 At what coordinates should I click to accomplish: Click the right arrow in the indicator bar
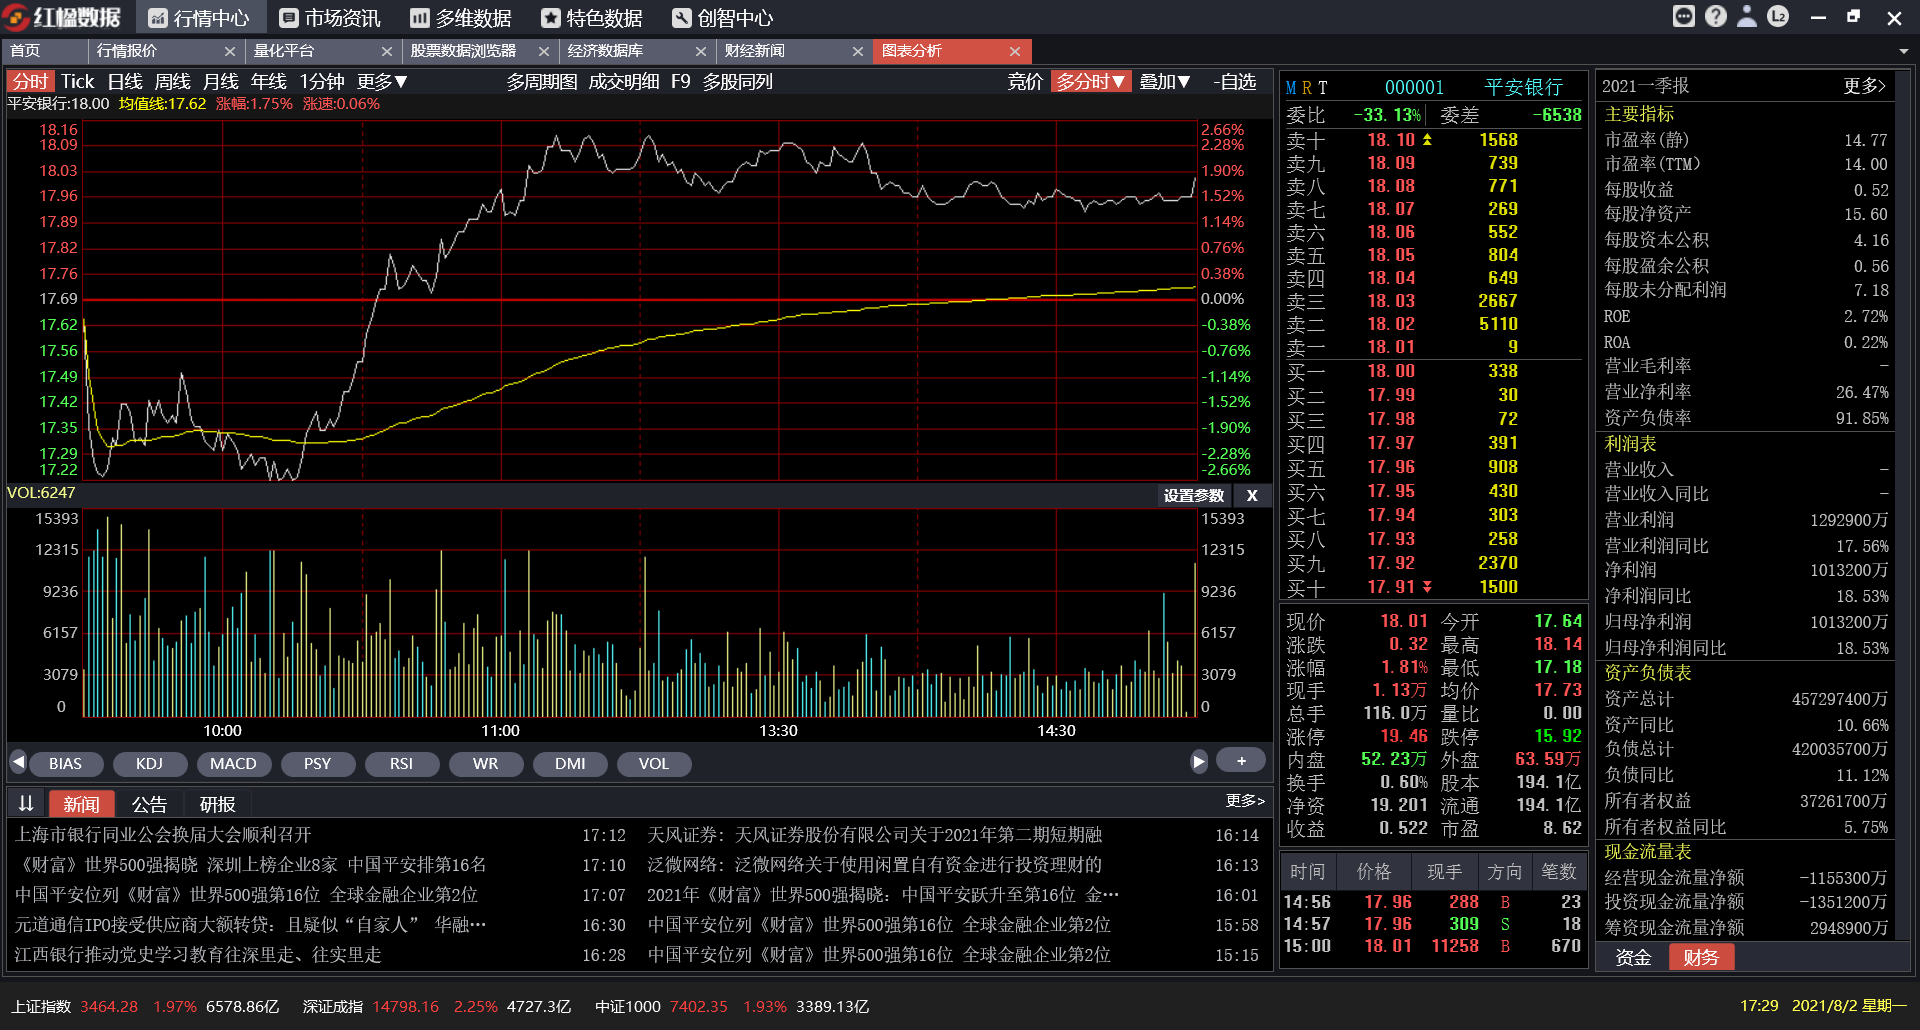(x=1199, y=761)
